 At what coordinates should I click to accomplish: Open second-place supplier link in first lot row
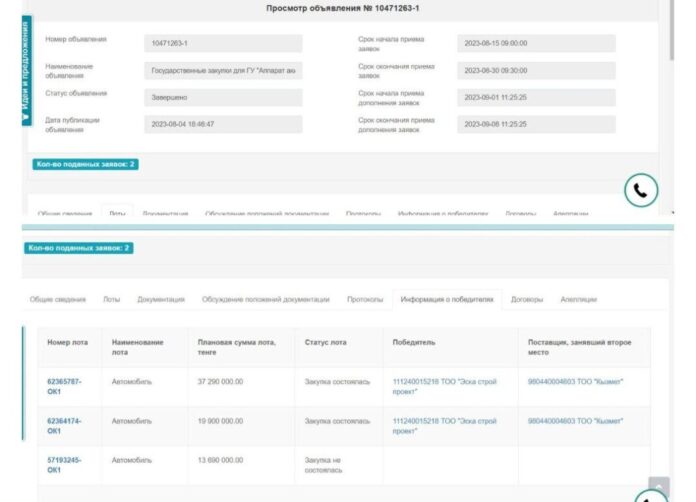tap(575, 381)
